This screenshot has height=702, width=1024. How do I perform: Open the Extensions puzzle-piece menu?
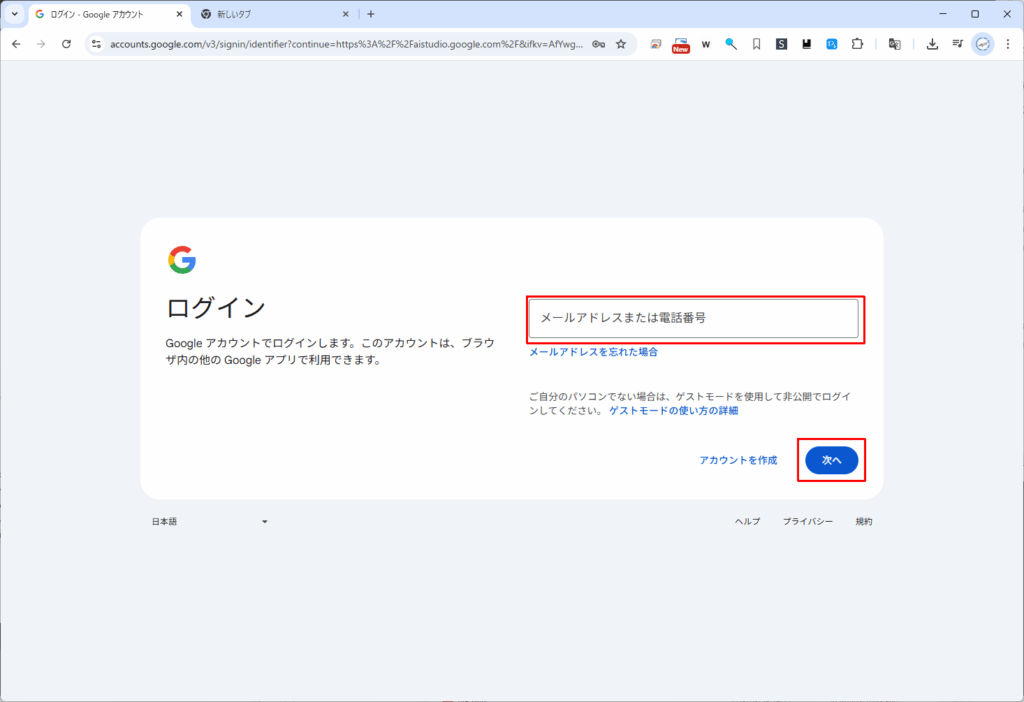[857, 44]
